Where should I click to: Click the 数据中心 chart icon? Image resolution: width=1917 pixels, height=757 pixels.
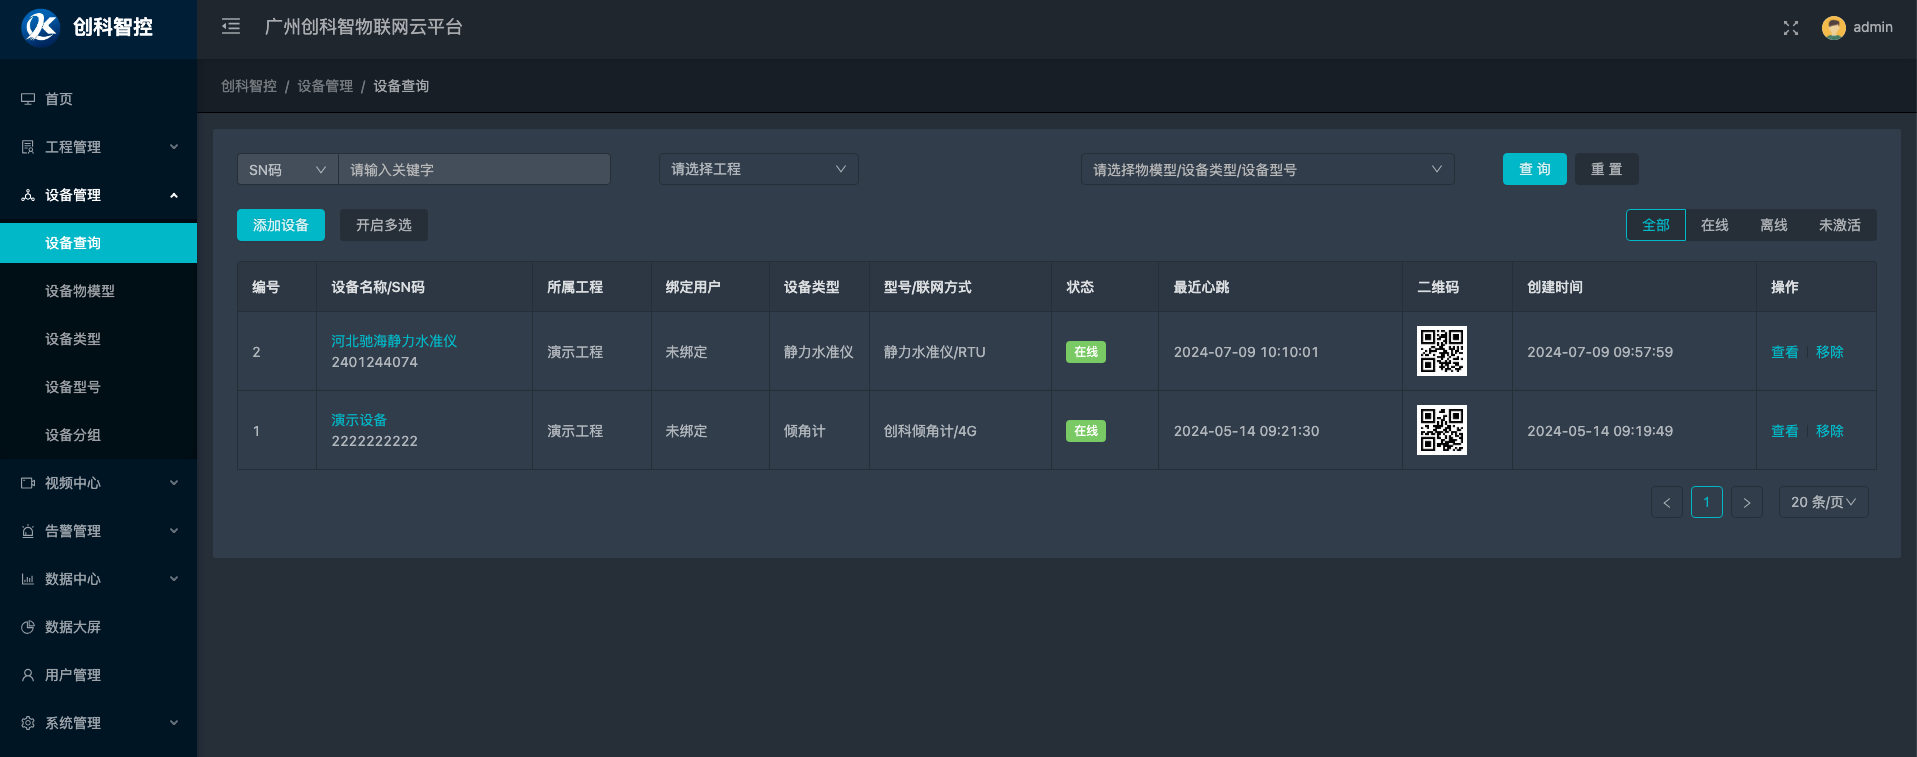coord(28,579)
